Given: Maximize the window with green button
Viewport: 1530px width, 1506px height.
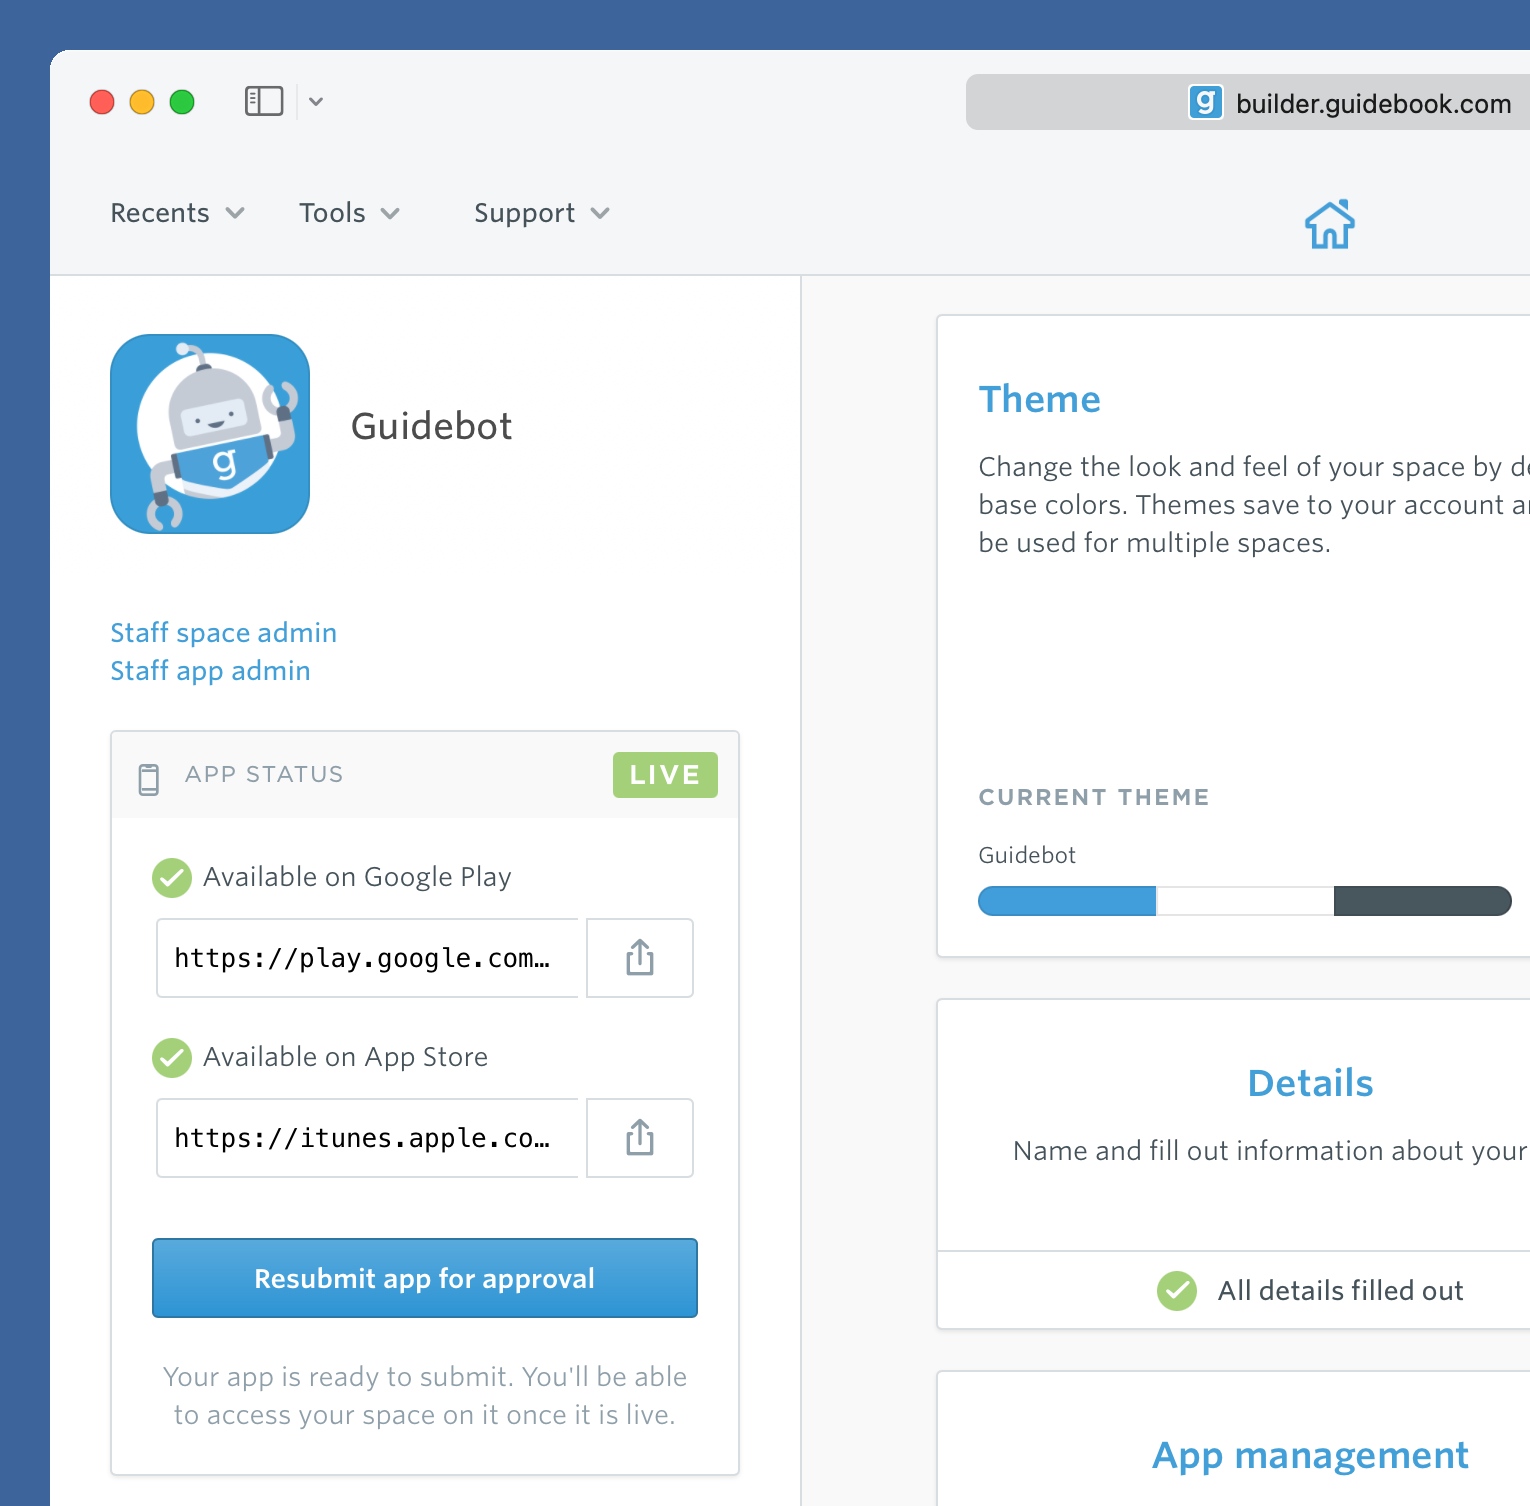Looking at the screenshot, I should [x=182, y=102].
